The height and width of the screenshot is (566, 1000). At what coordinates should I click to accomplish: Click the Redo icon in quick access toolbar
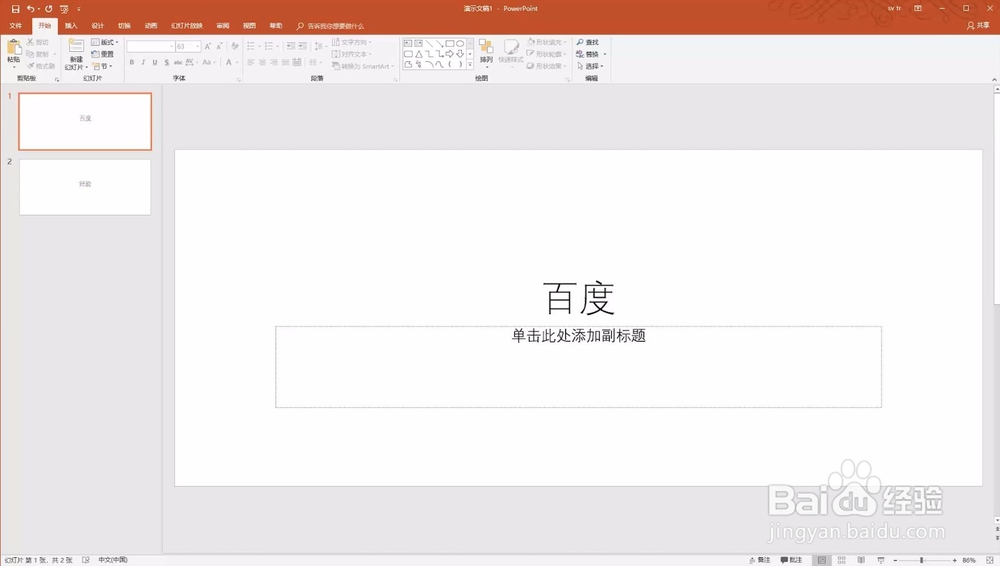point(48,9)
